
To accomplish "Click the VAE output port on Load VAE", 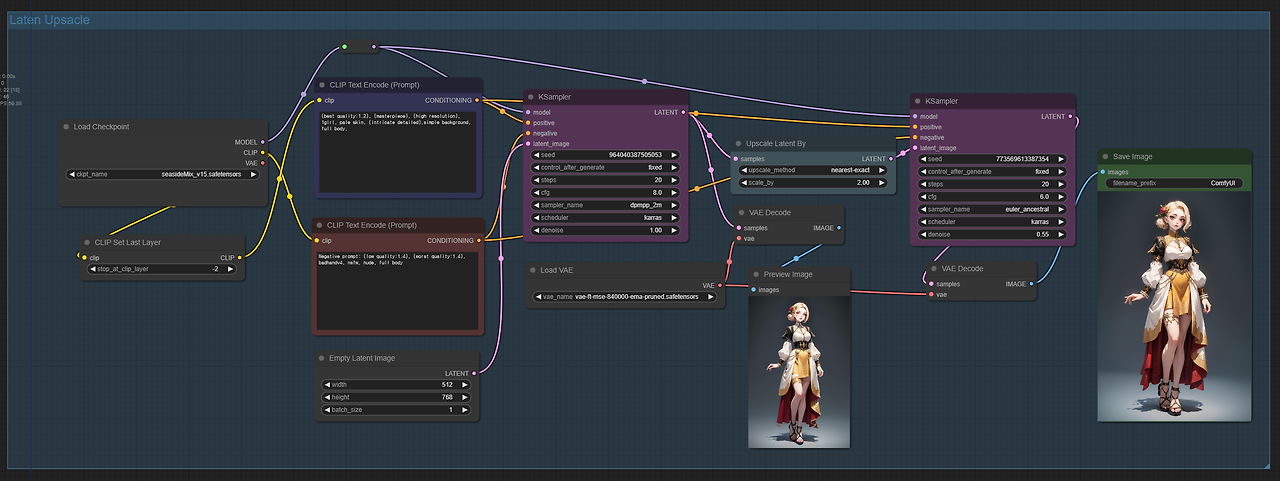I will click(x=719, y=285).
